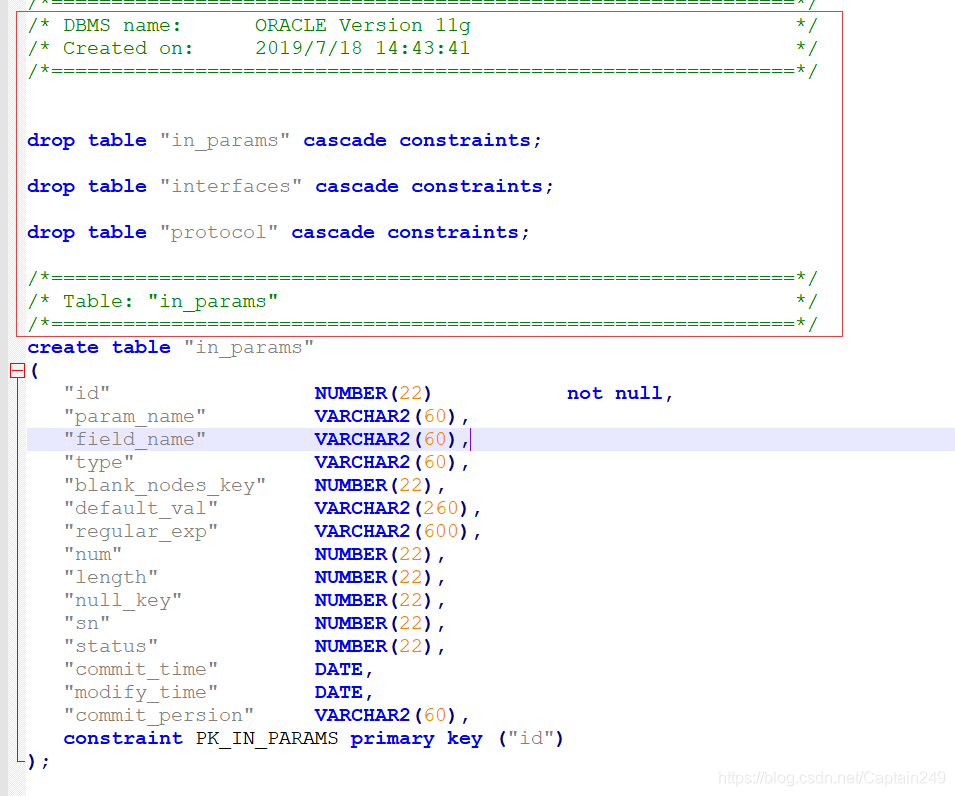Click the create table "in_params" line
The width and height of the screenshot is (955, 796).
tap(171, 348)
